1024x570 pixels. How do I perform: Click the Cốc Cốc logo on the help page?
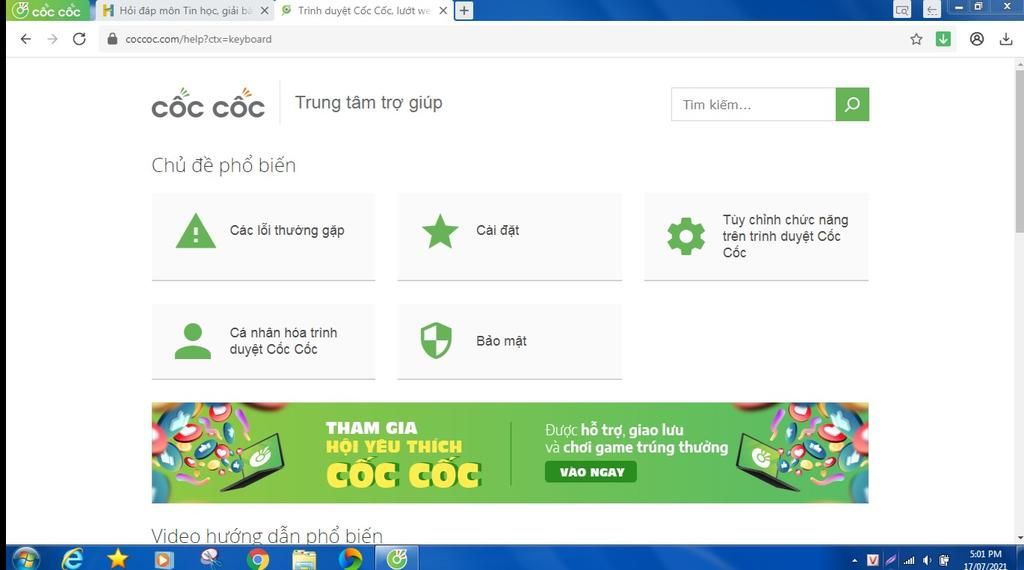coord(208,104)
